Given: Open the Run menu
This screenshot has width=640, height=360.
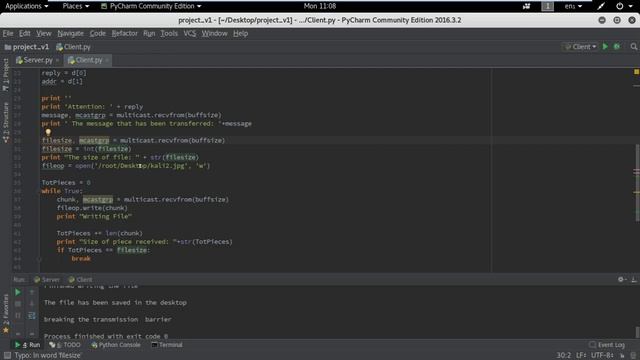Looking at the screenshot, I should pyautogui.click(x=149, y=33).
